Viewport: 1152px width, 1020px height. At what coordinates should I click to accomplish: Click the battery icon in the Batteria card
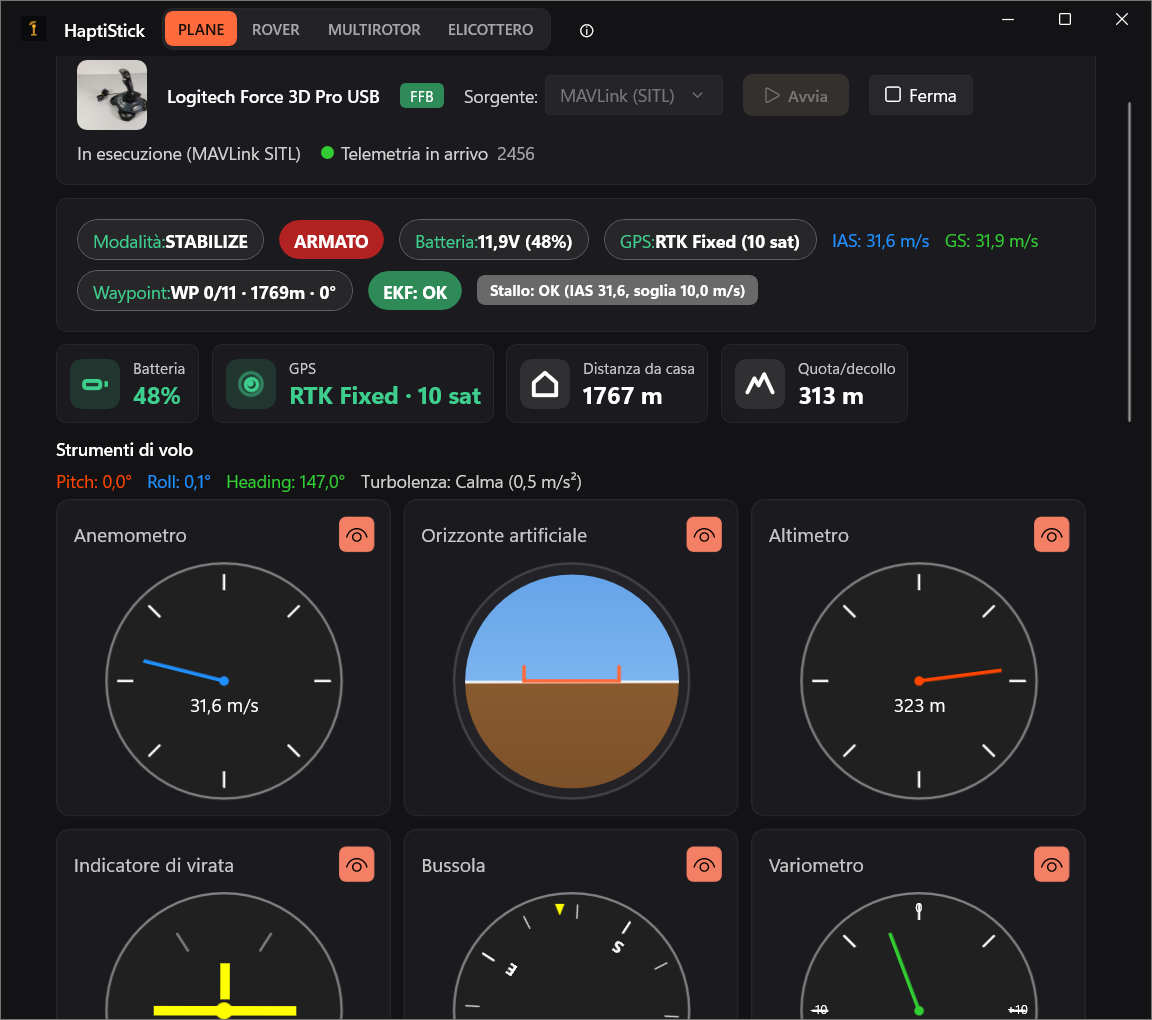[95, 384]
